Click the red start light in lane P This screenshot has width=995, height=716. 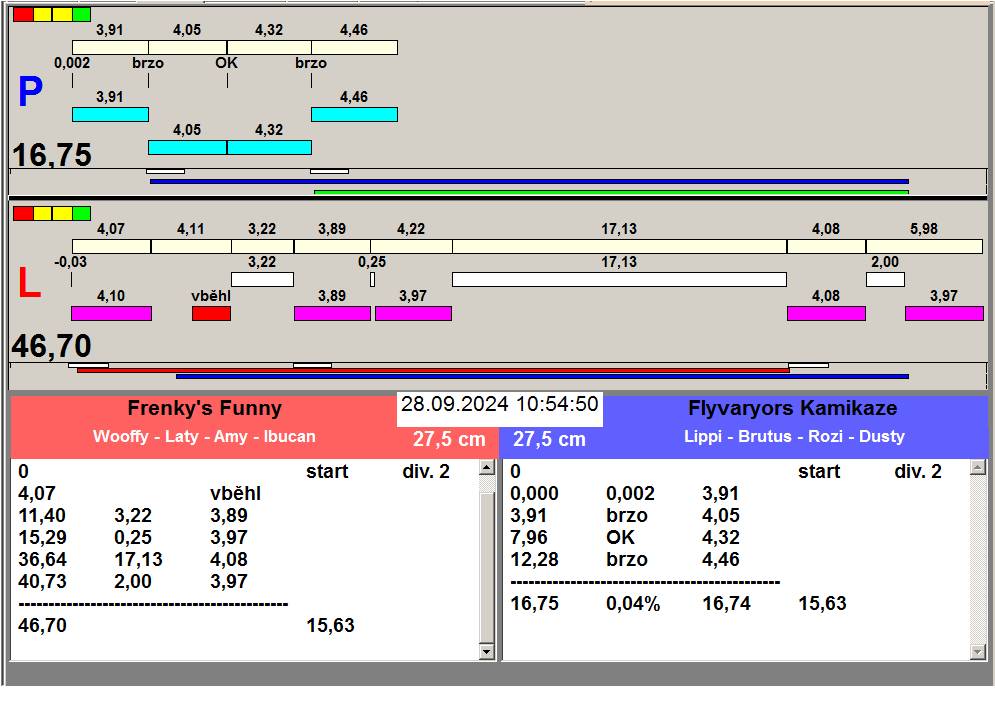coord(23,15)
